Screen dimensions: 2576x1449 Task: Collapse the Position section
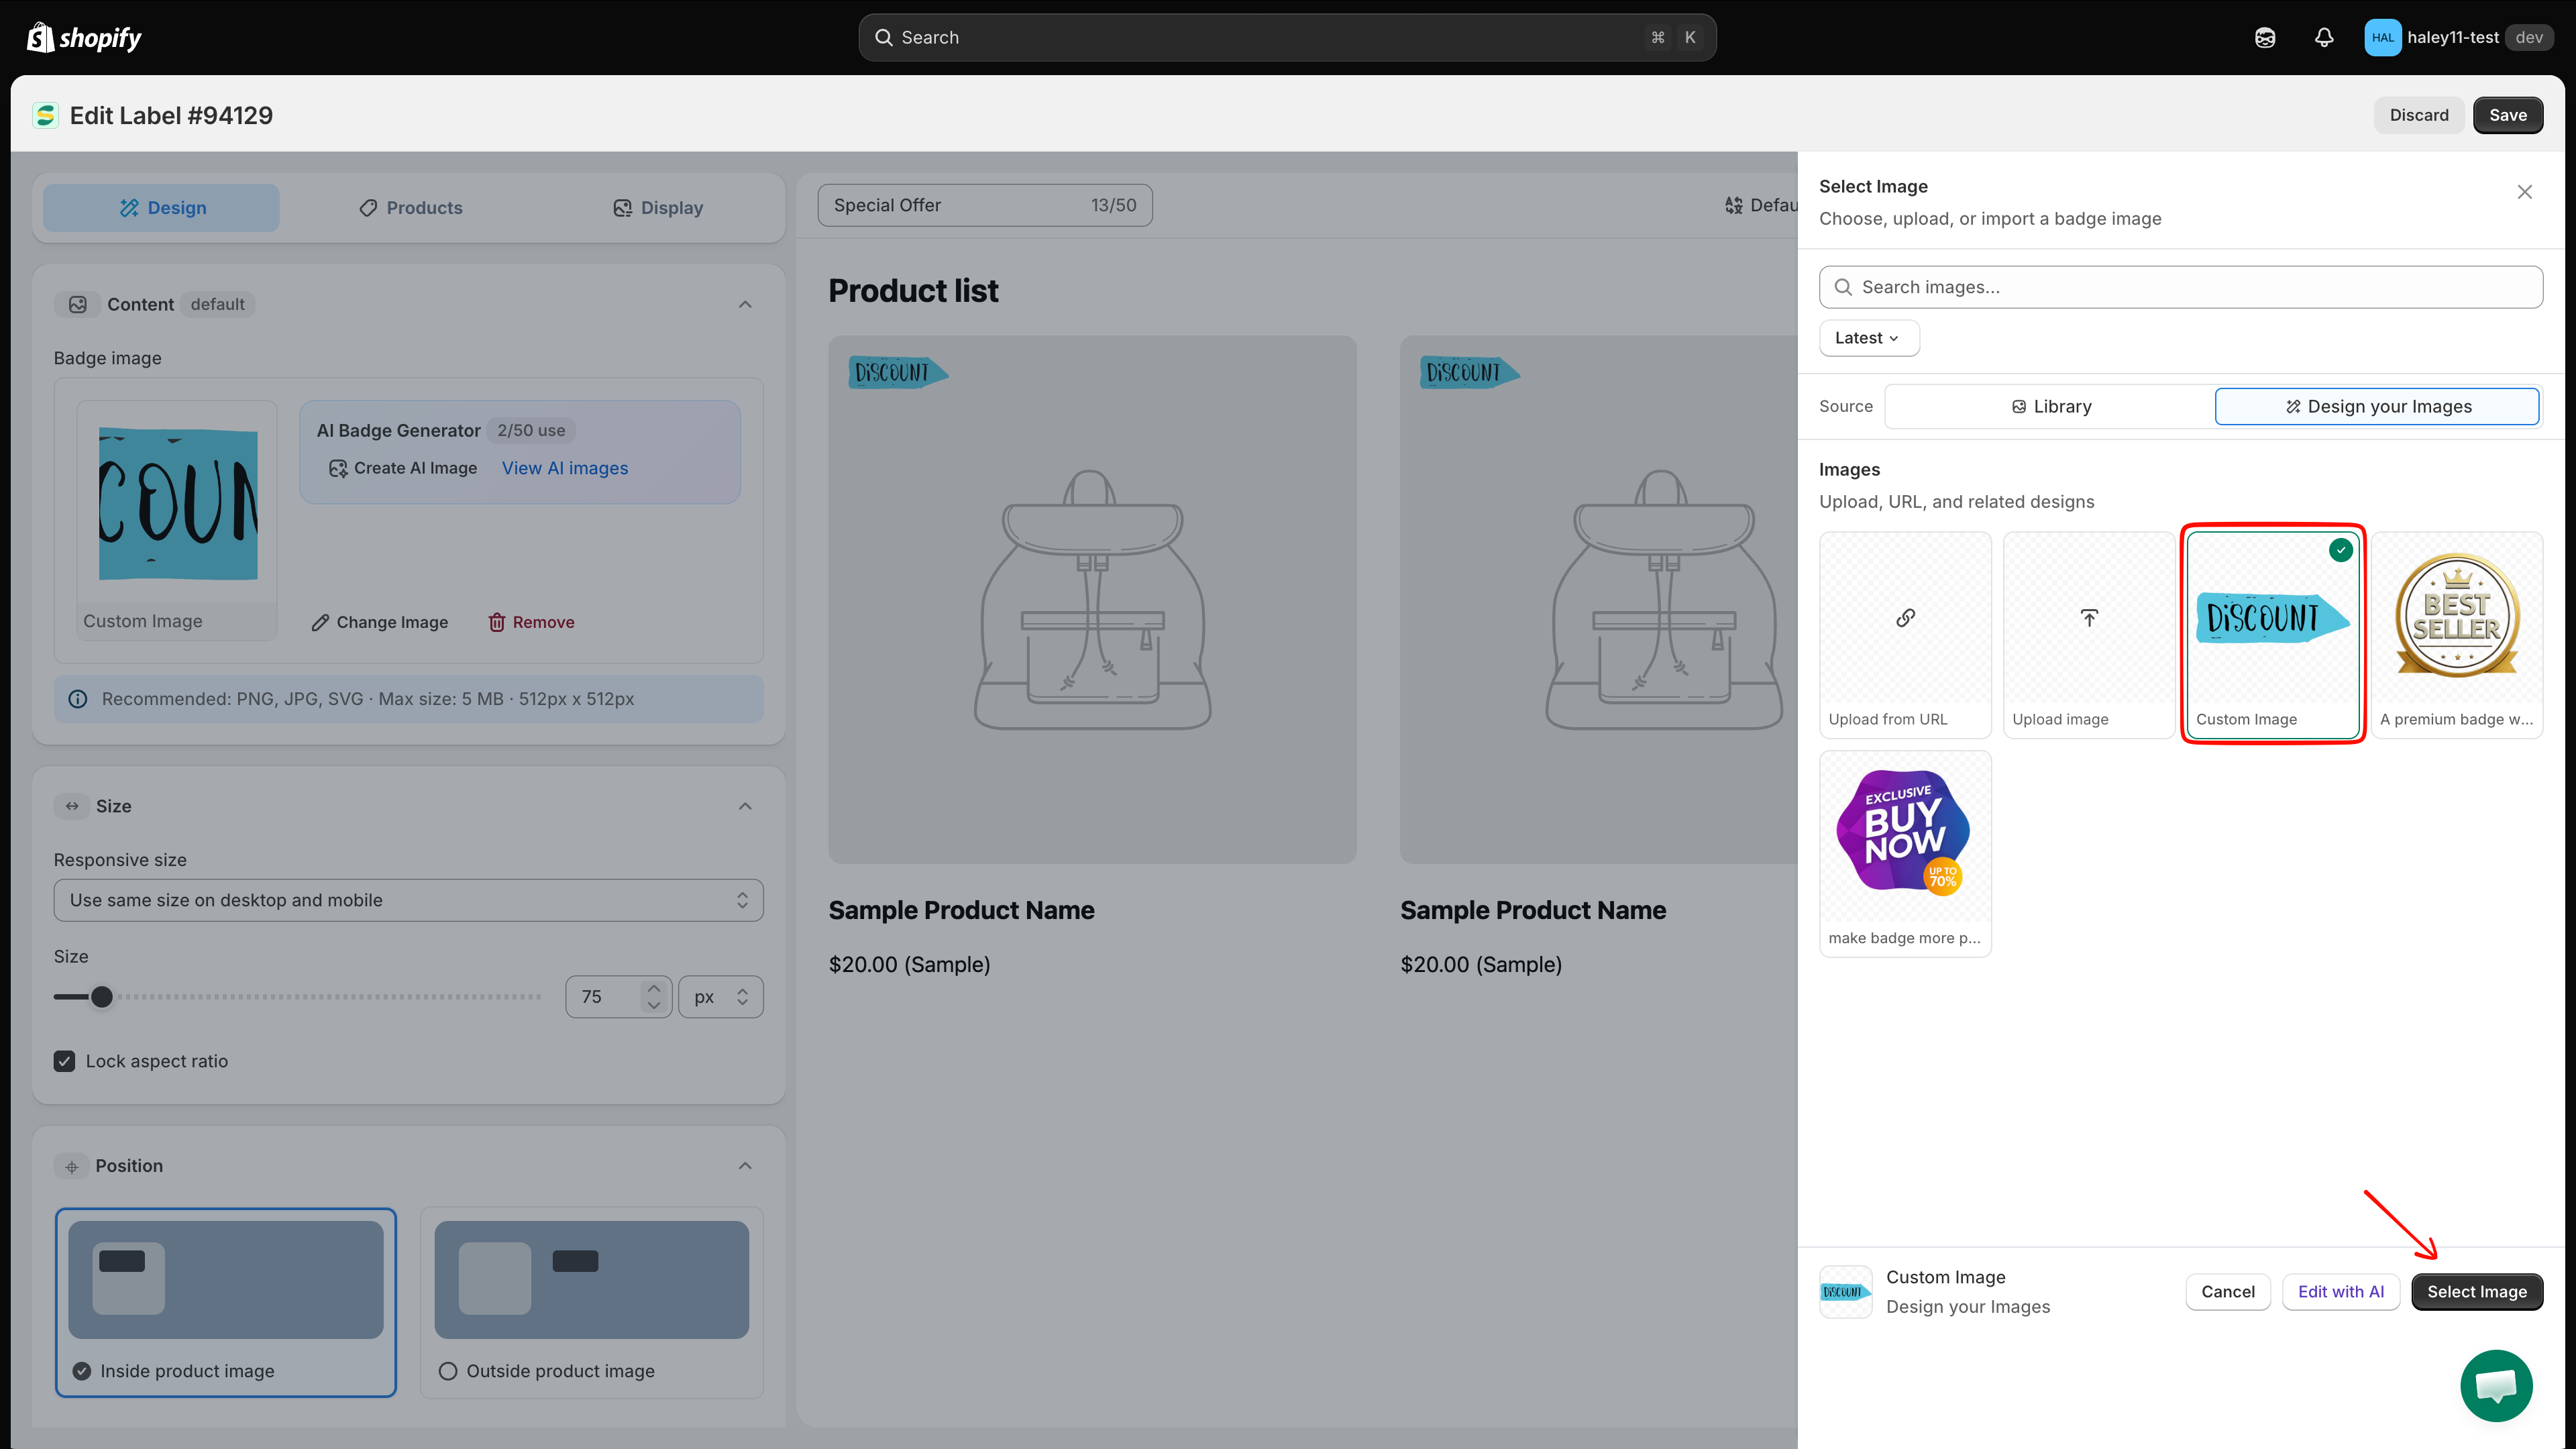pyautogui.click(x=745, y=1166)
